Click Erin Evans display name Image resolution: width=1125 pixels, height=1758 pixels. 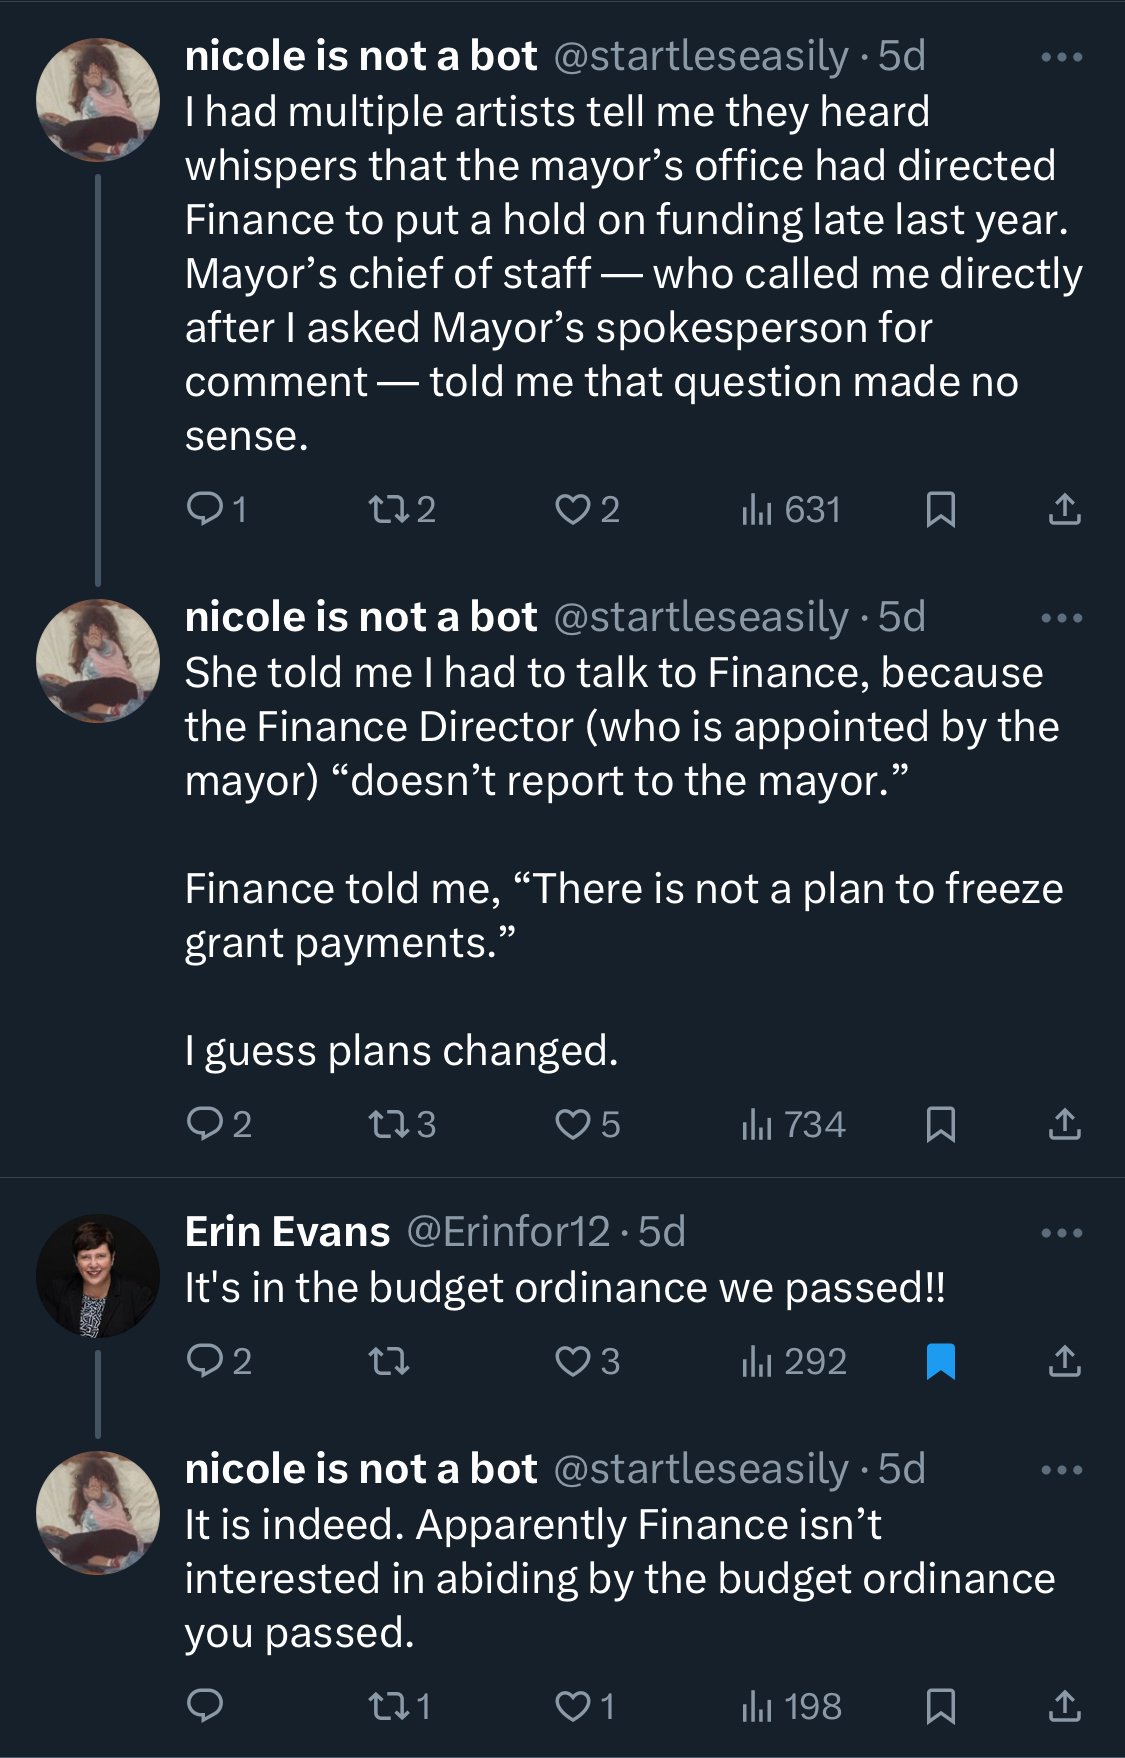(287, 1232)
